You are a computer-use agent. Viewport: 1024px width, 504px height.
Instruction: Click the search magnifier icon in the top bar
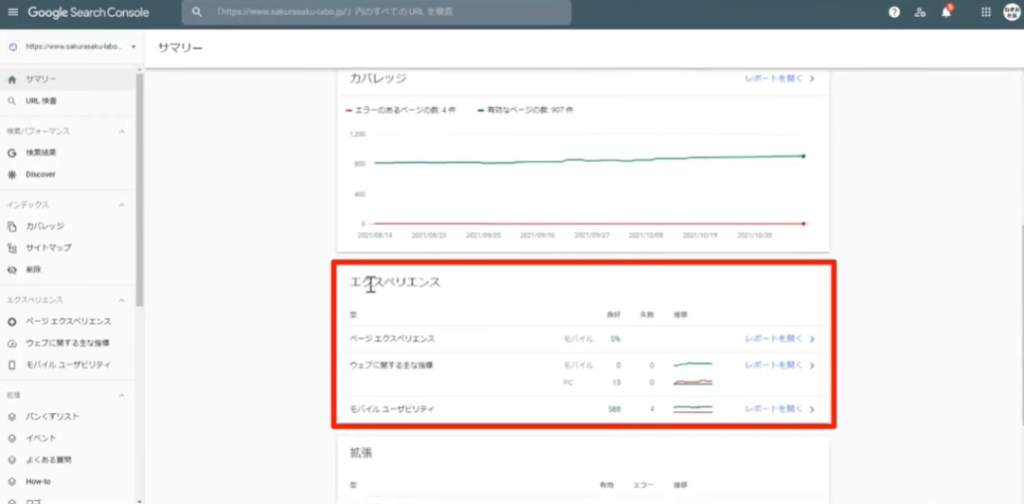(x=197, y=12)
